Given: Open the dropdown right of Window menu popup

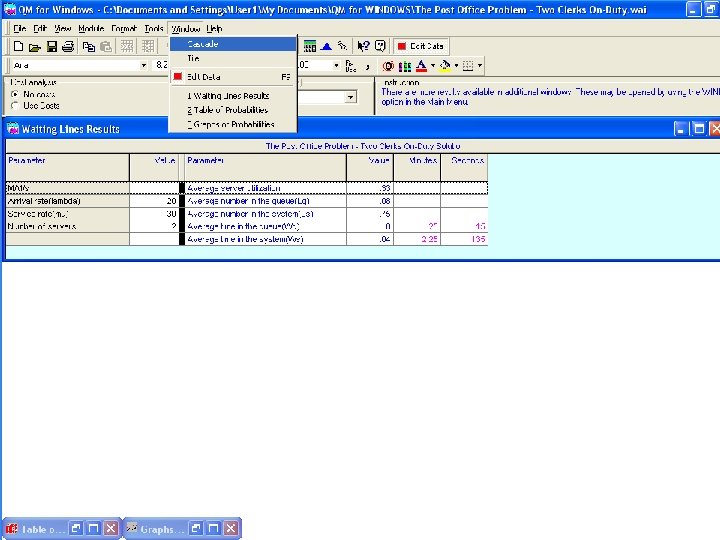Looking at the screenshot, I should pos(336,66).
